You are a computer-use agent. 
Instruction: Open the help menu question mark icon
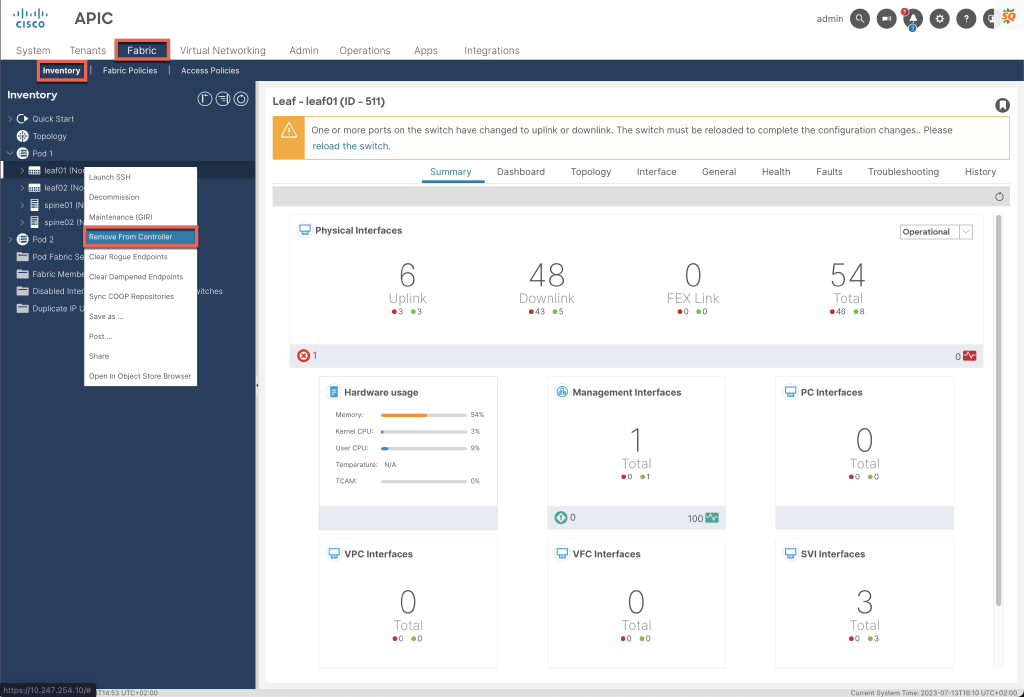point(965,18)
